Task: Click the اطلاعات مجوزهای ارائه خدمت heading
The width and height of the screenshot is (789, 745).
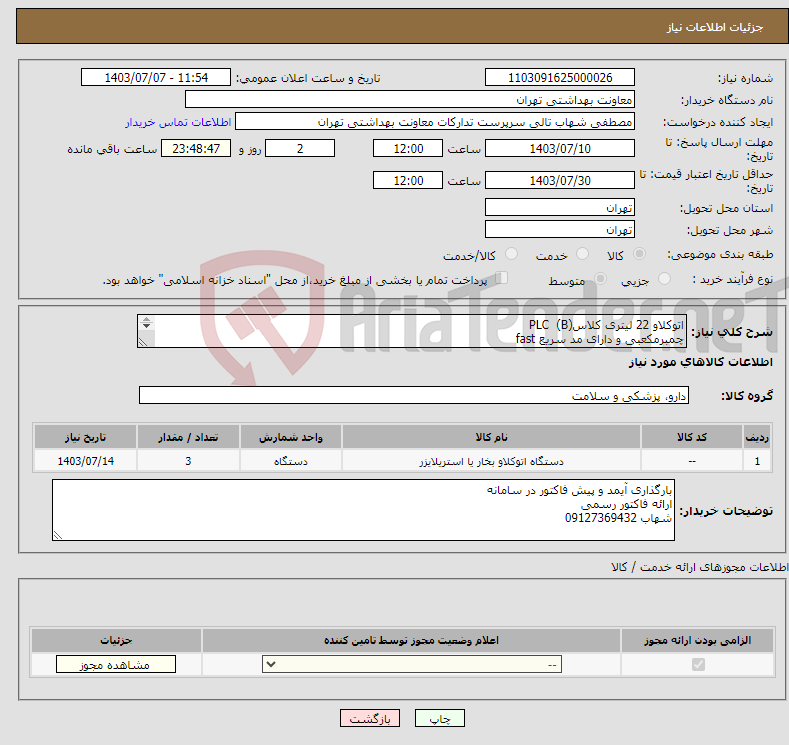Action: (699, 567)
